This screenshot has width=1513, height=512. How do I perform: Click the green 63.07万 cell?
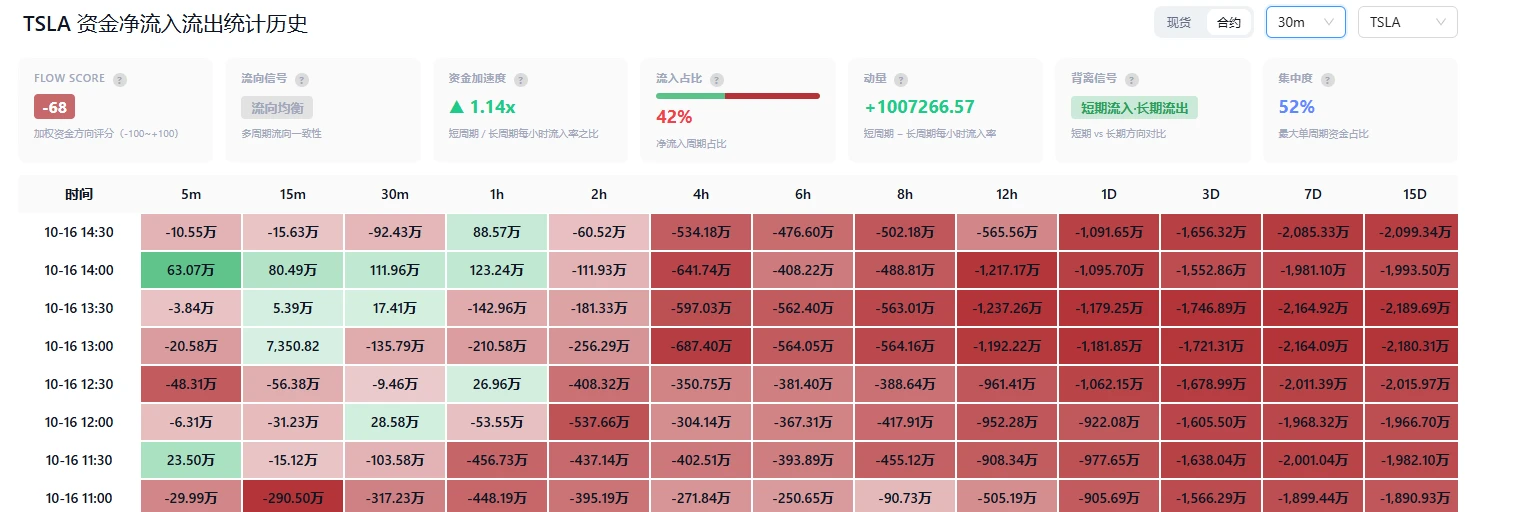[x=191, y=270]
